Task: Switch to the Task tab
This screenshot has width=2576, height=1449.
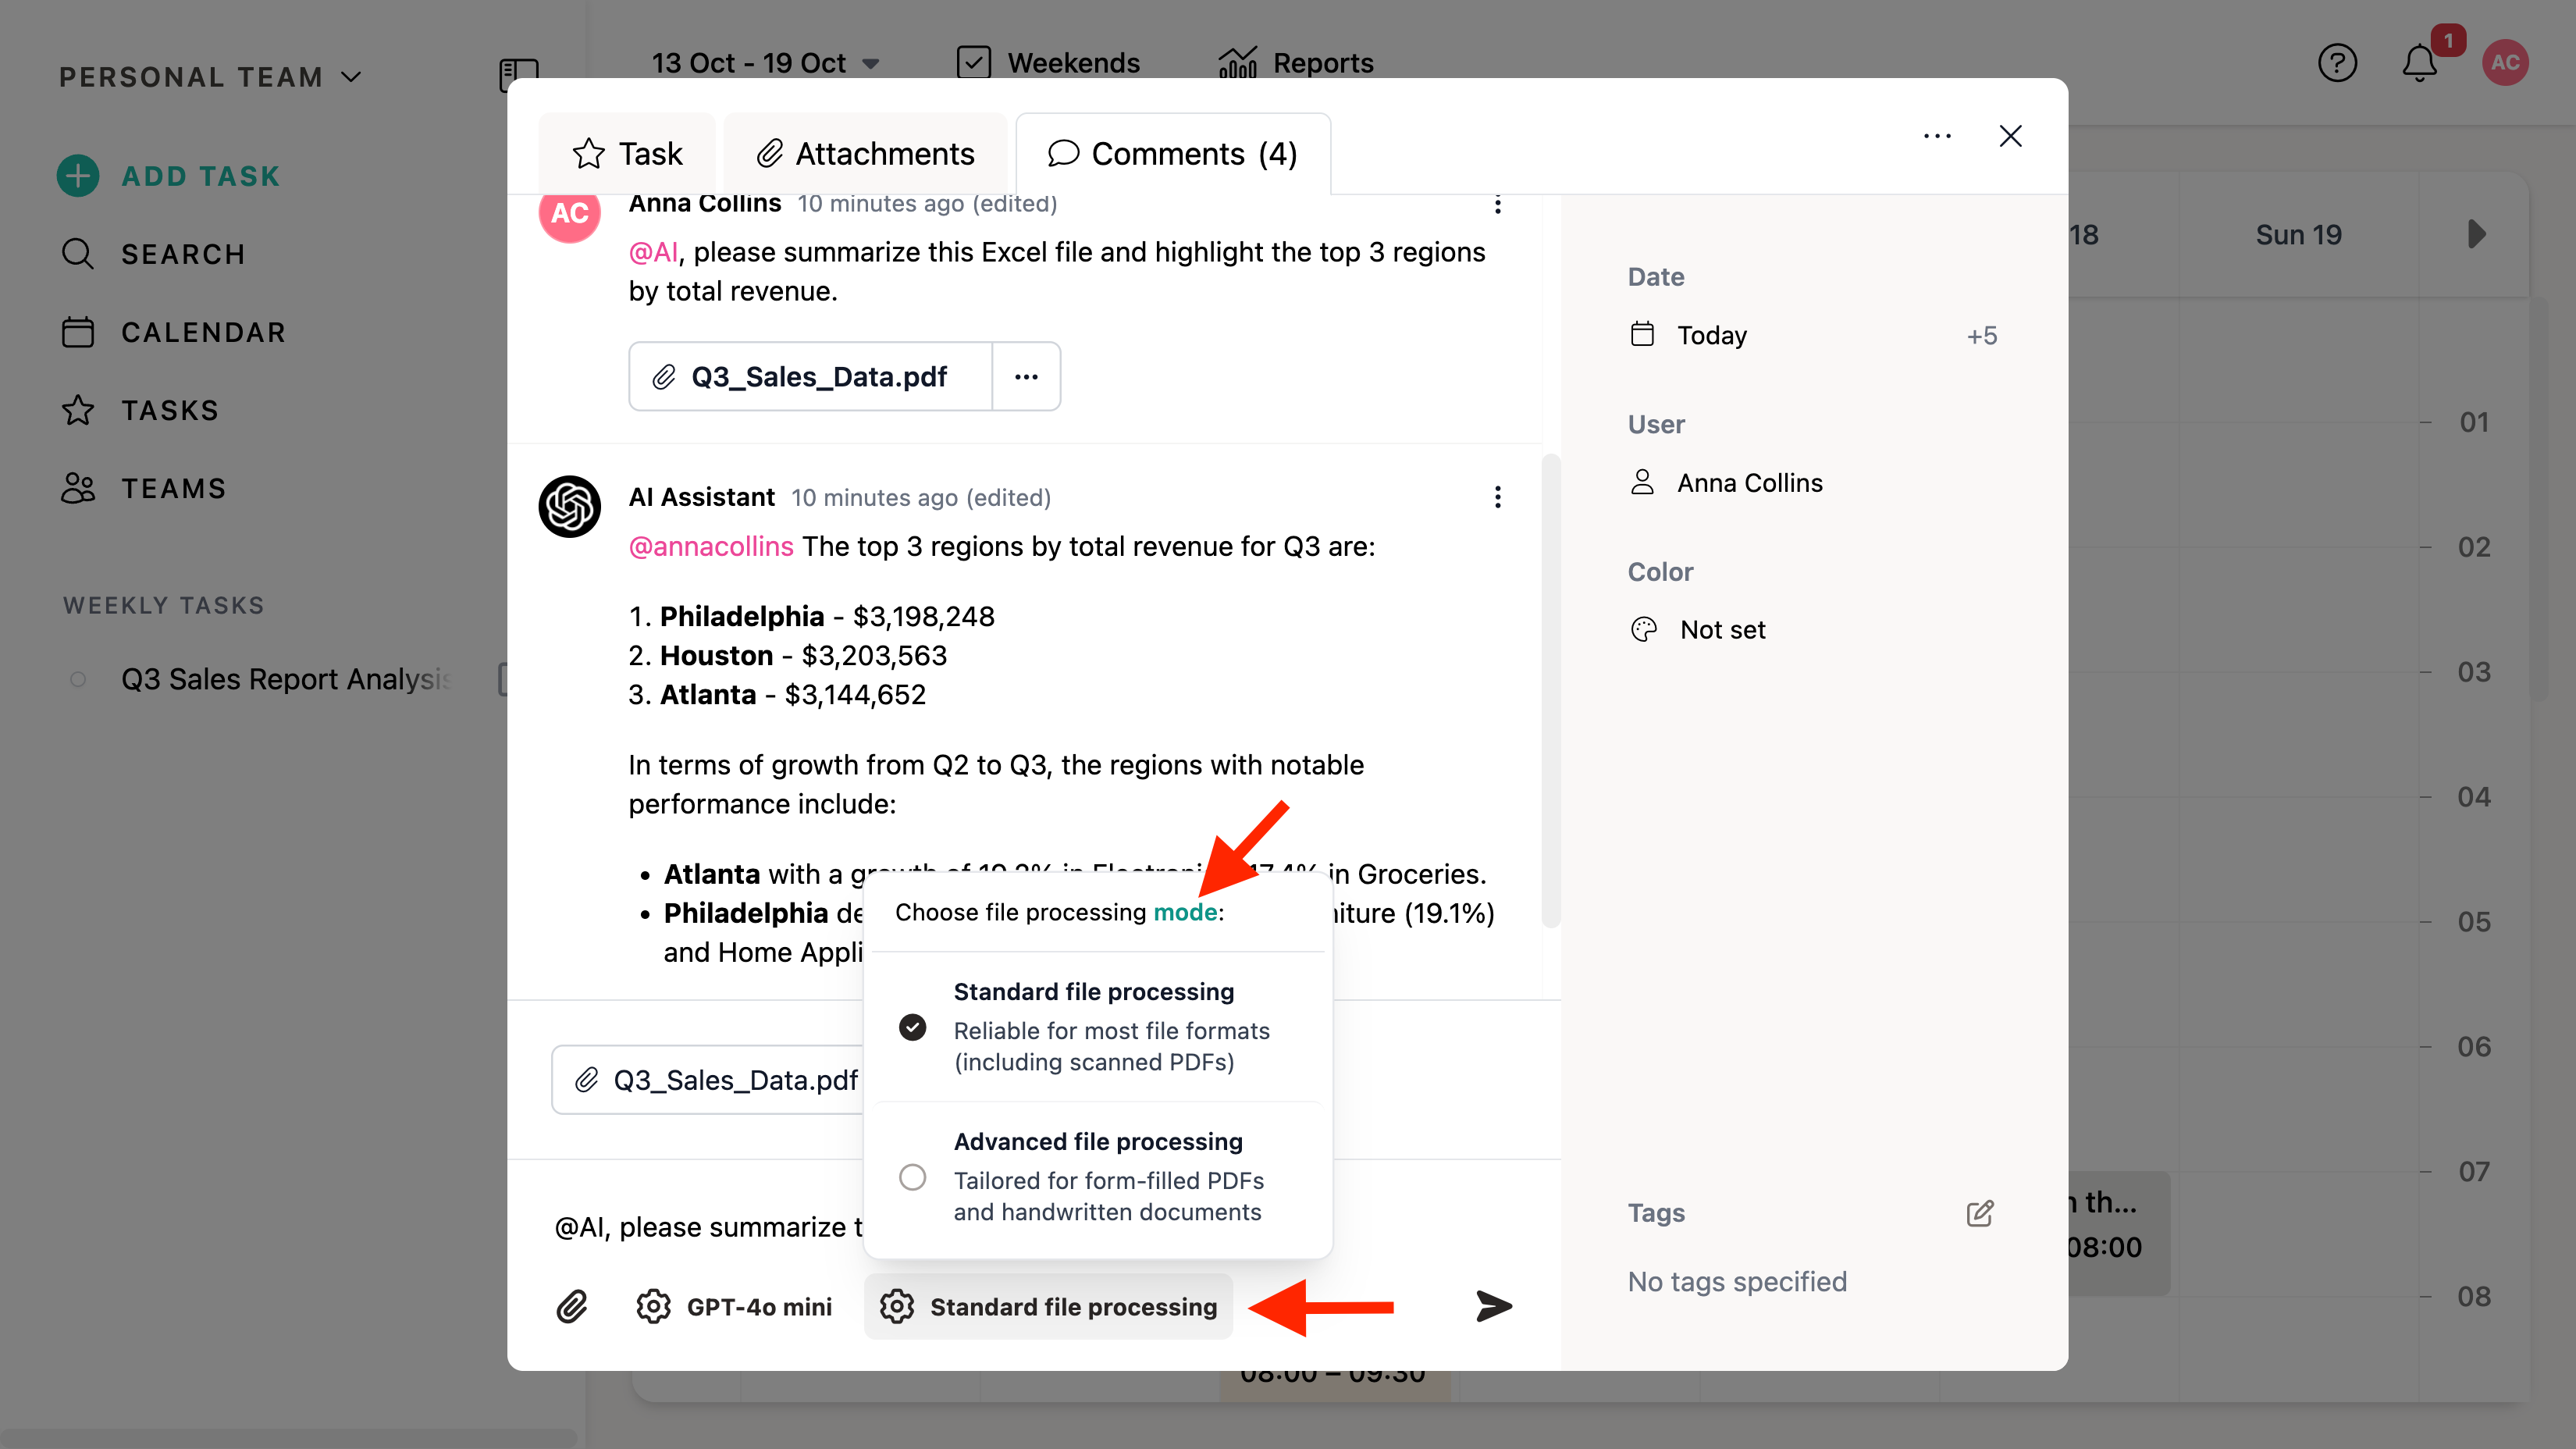Action: click(627, 154)
